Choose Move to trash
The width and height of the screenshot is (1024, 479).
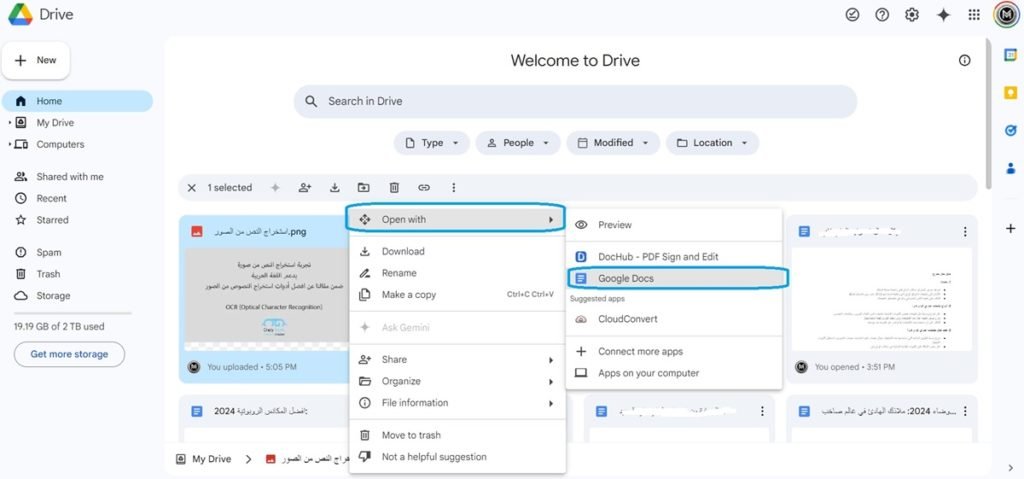(457, 435)
